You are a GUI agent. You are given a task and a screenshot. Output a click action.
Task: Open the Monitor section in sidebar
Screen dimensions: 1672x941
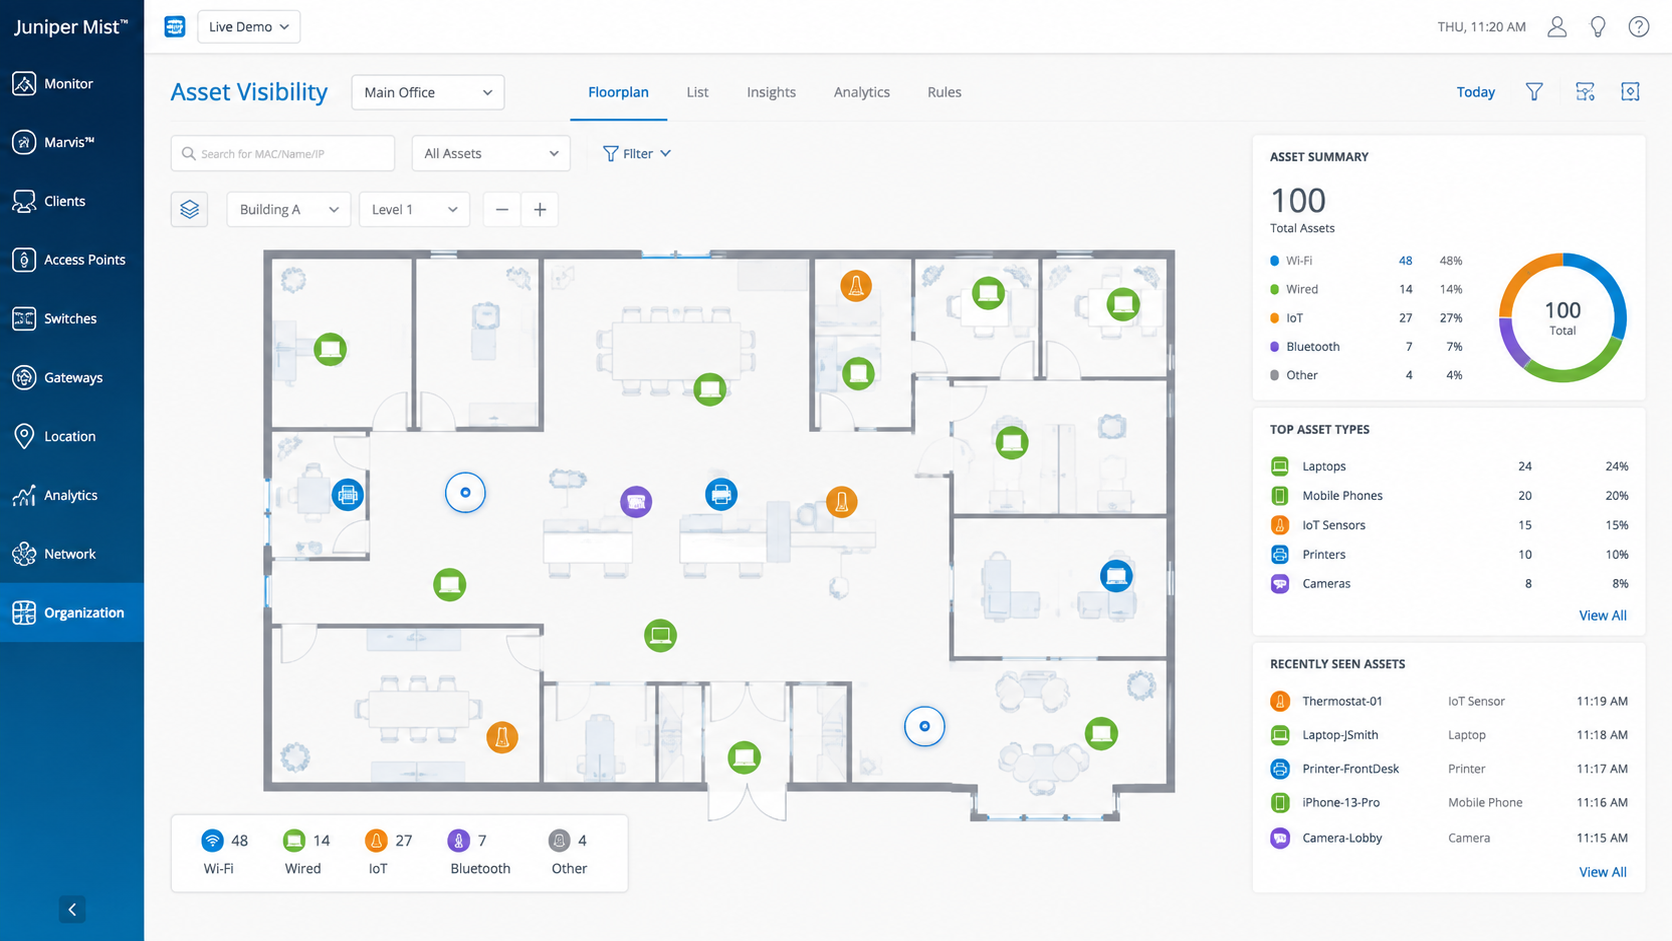[x=72, y=84]
